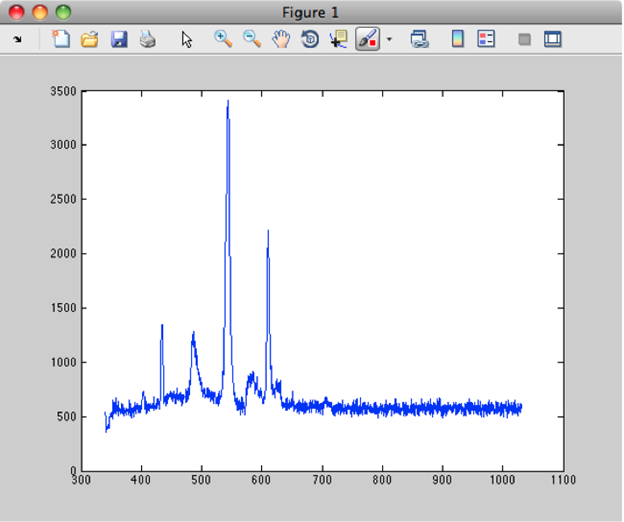The width and height of the screenshot is (624, 522).
Task: Print the figure using the printer icon
Action: click(x=148, y=39)
